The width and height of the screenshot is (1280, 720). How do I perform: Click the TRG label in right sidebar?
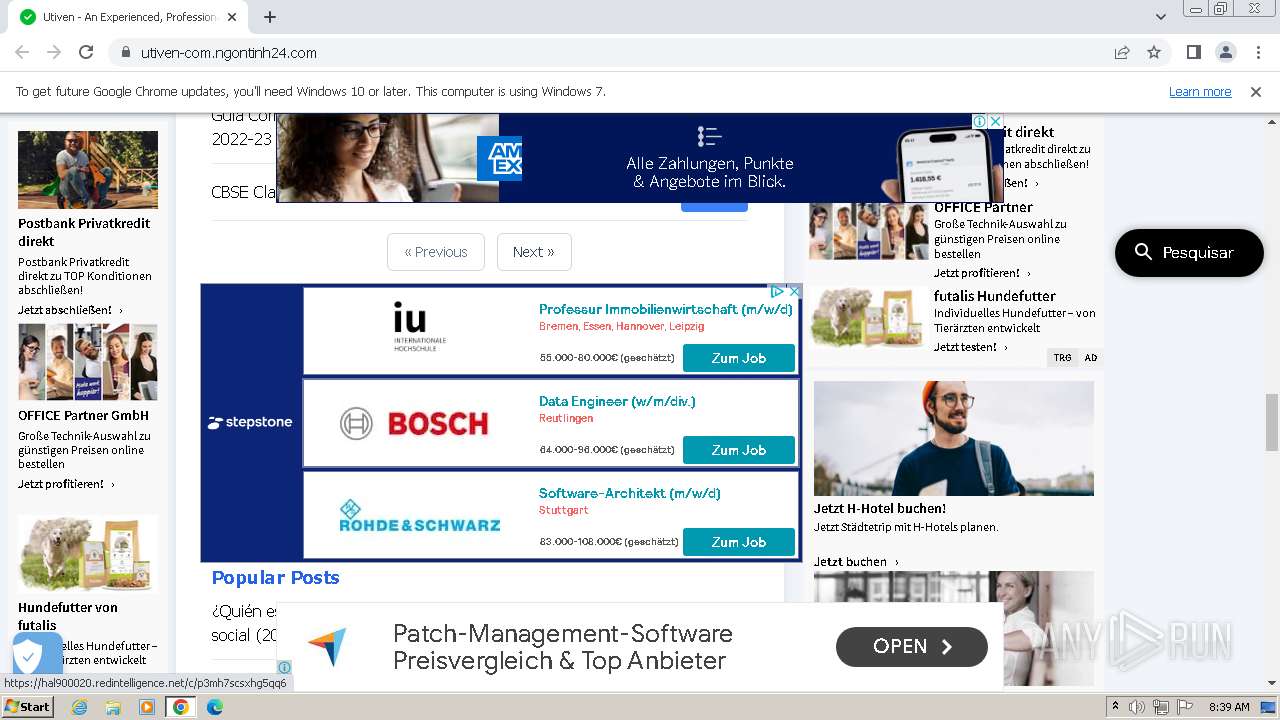1062,357
